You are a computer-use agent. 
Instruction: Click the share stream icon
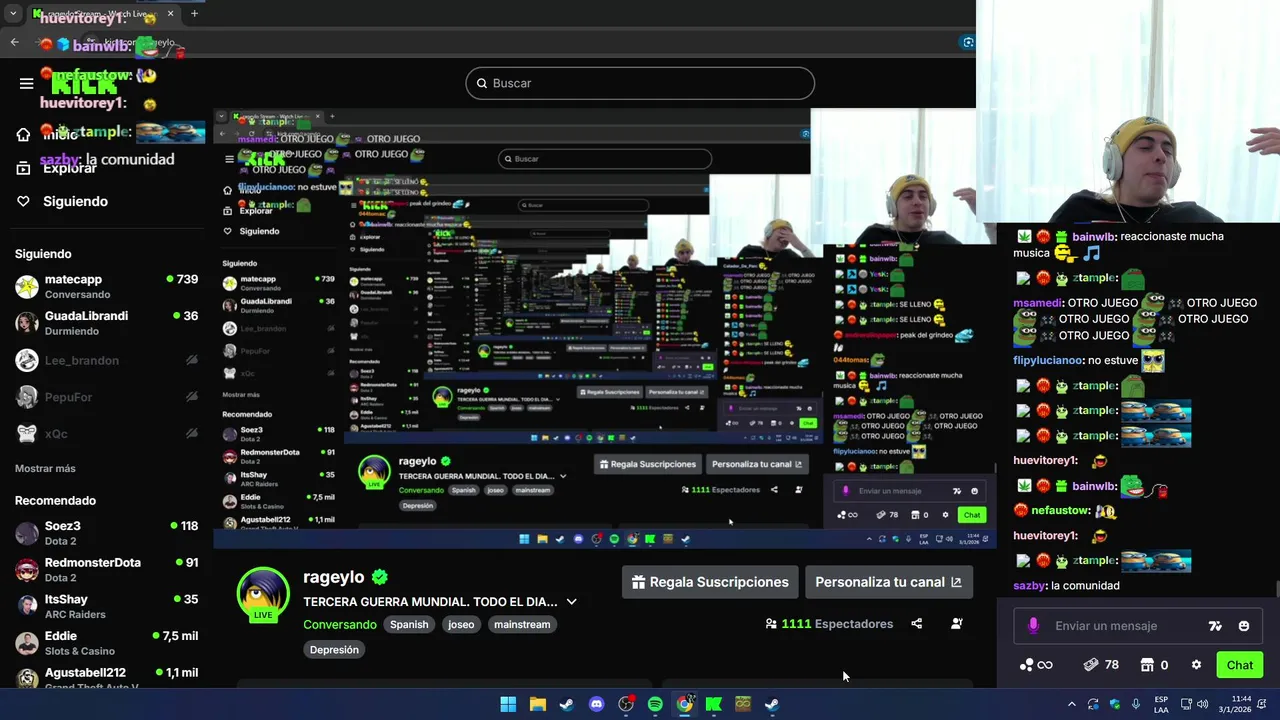point(916,624)
